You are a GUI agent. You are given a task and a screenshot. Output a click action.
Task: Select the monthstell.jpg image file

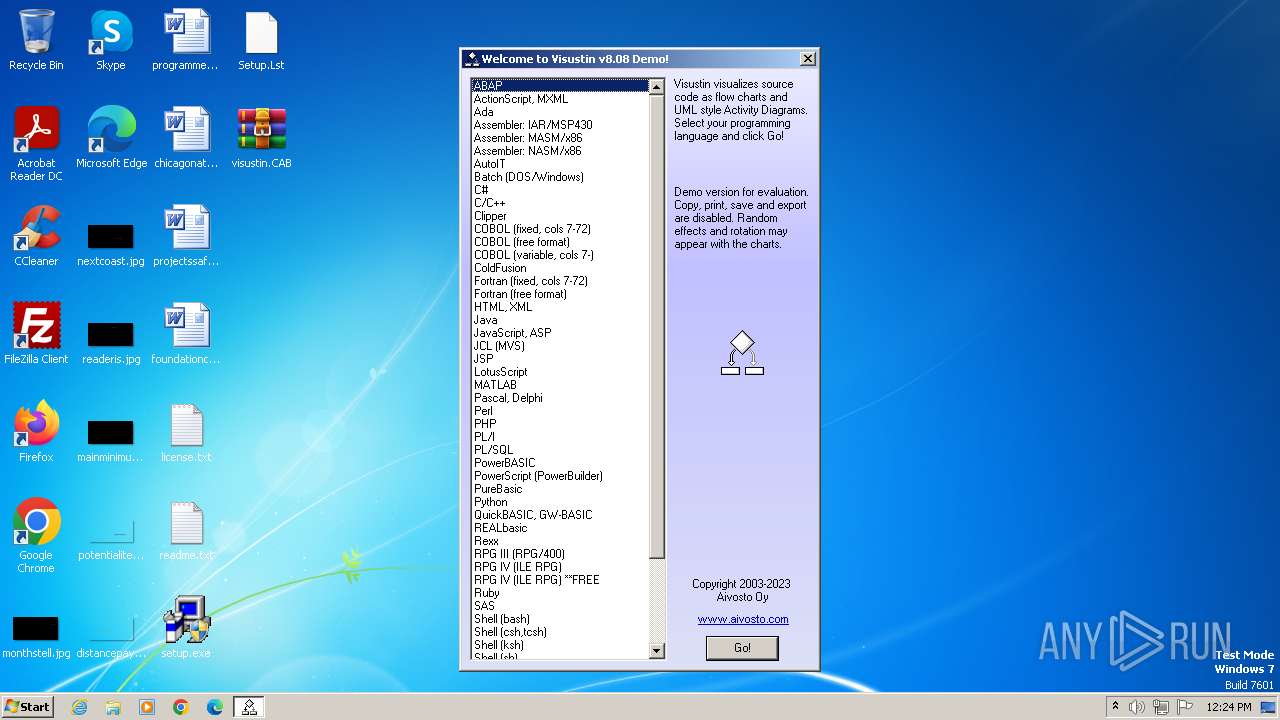(x=36, y=637)
